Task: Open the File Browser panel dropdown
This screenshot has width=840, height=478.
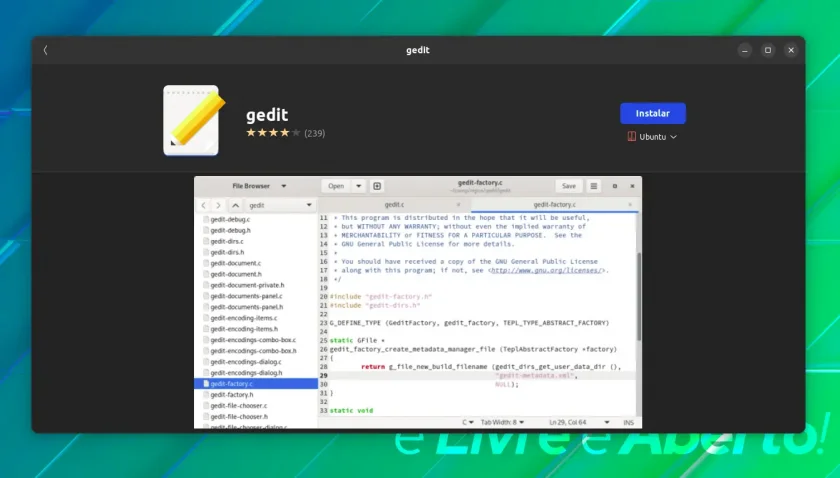Action: click(x=259, y=186)
